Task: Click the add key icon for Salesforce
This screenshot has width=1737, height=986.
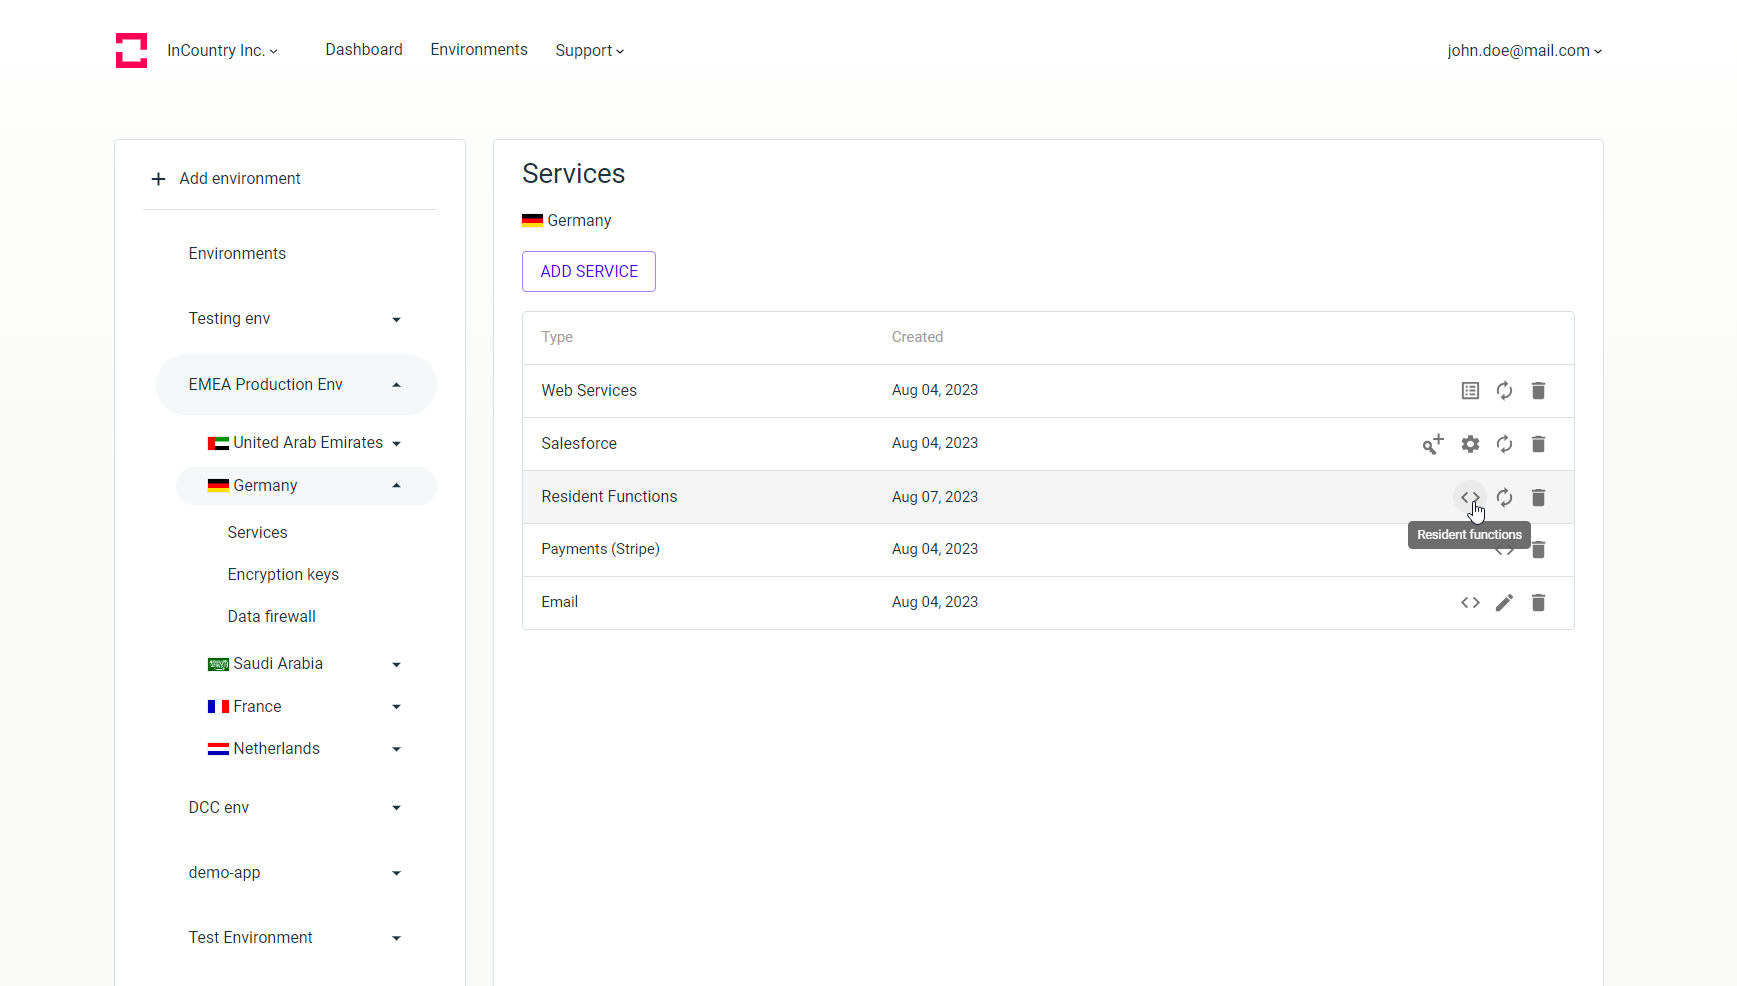Action: click(x=1433, y=444)
